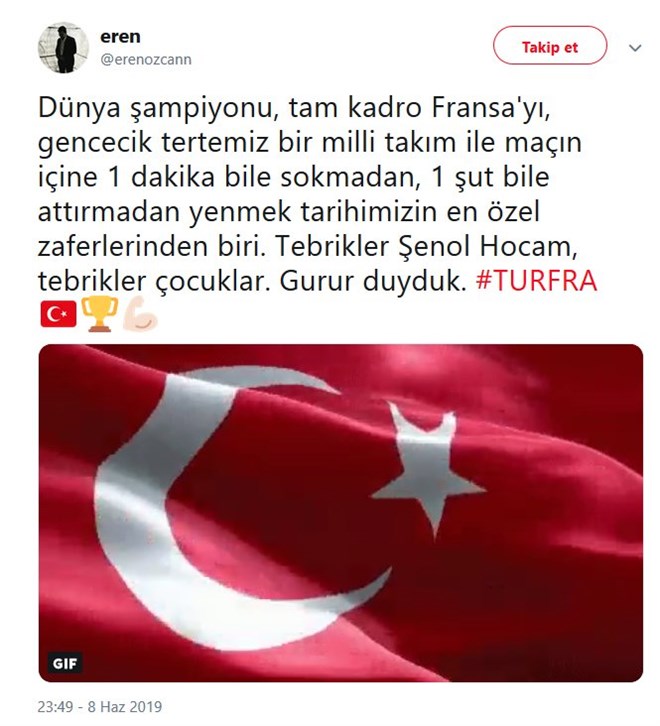Play the Turkish flag GIF
The width and height of the screenshot is (660, 726).
click(341, 513)
